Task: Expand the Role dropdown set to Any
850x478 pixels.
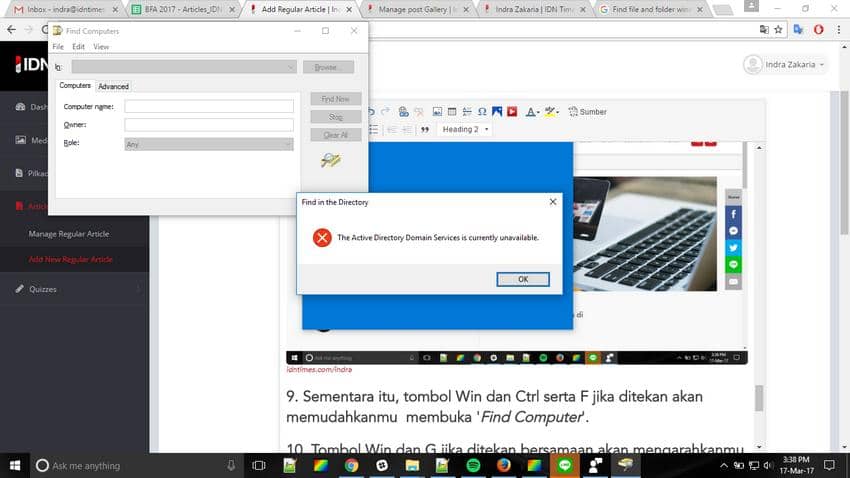Action: tap(209, 144)
